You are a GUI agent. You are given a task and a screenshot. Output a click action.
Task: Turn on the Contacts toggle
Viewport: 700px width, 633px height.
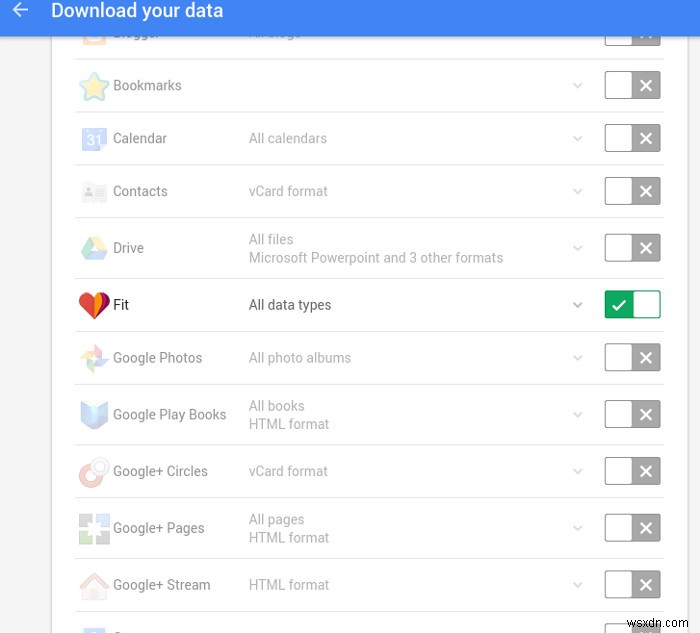coord(632,192)
